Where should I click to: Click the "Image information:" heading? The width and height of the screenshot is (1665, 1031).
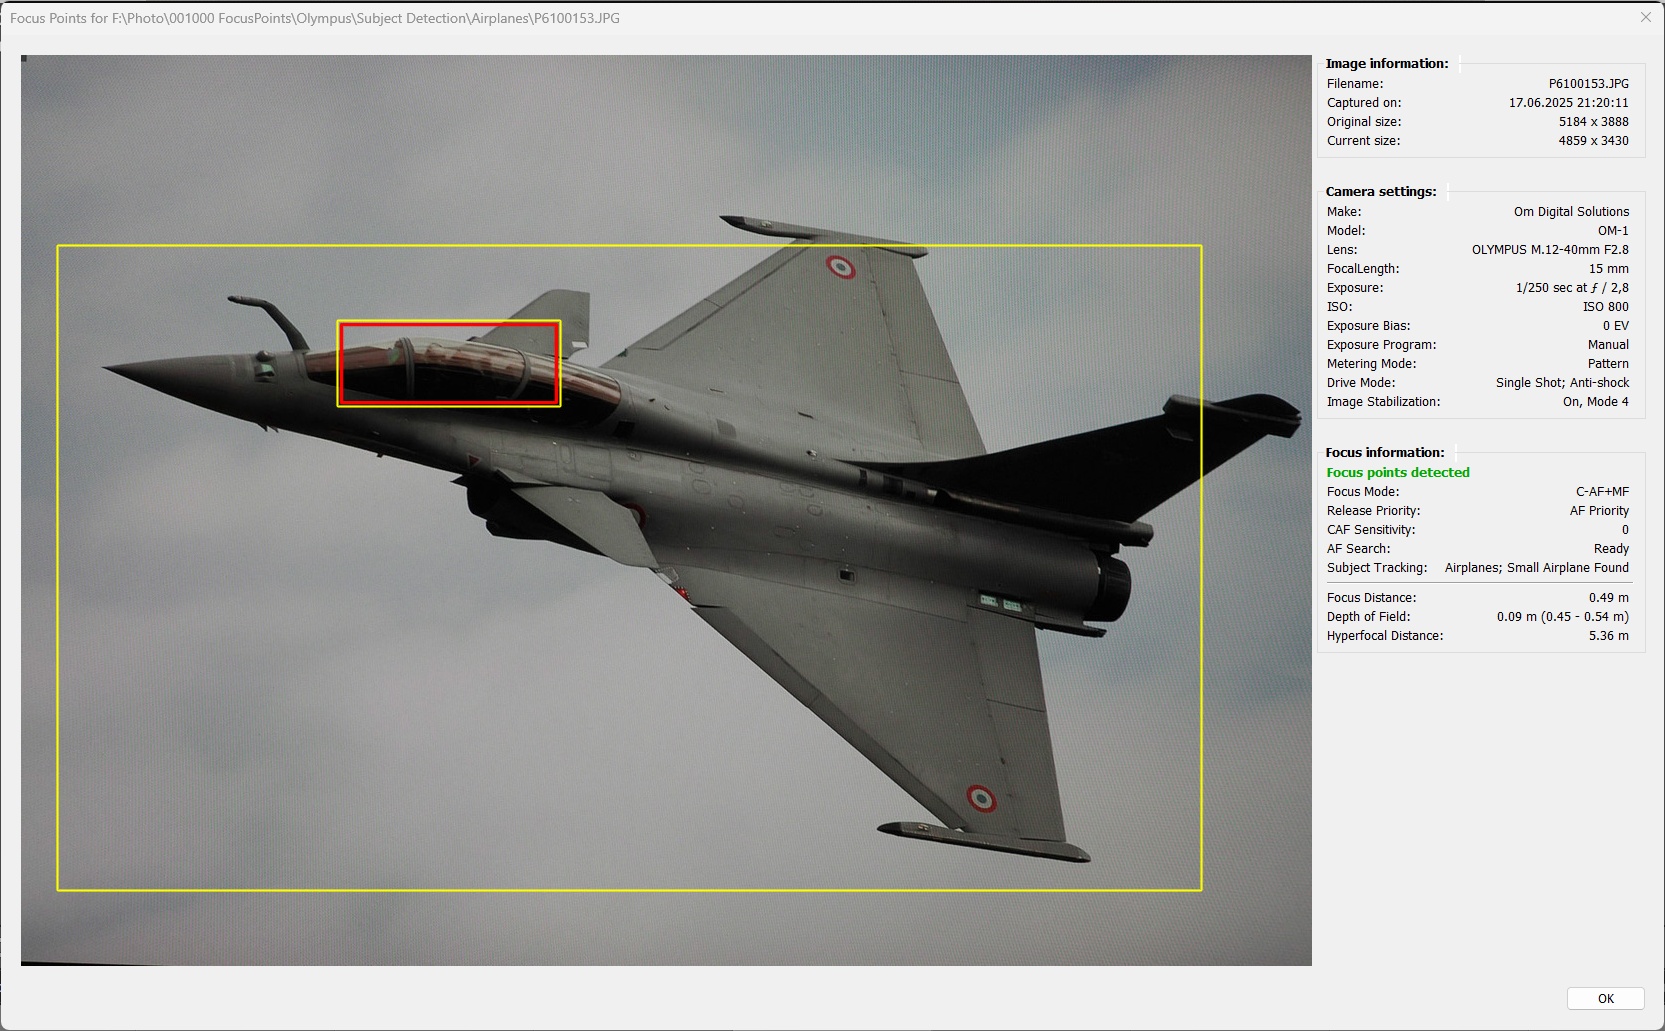coord(1386,63)
